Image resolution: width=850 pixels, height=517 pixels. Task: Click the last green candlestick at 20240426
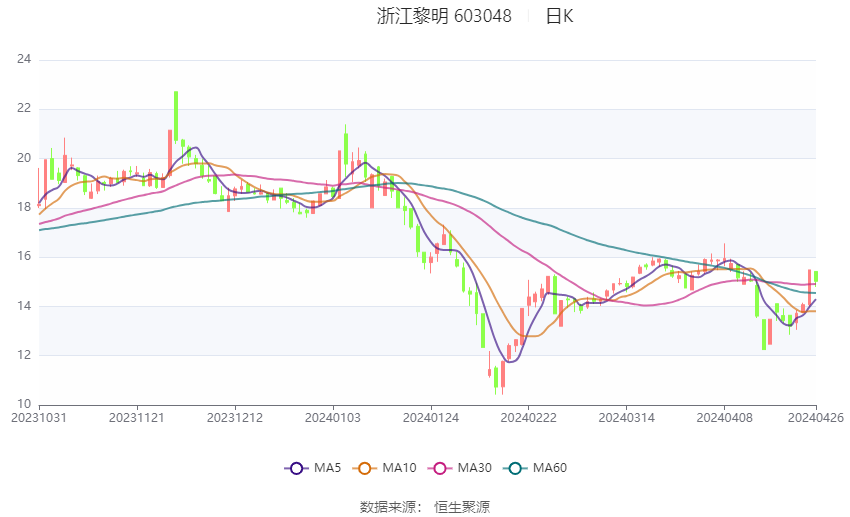[816, 276]
